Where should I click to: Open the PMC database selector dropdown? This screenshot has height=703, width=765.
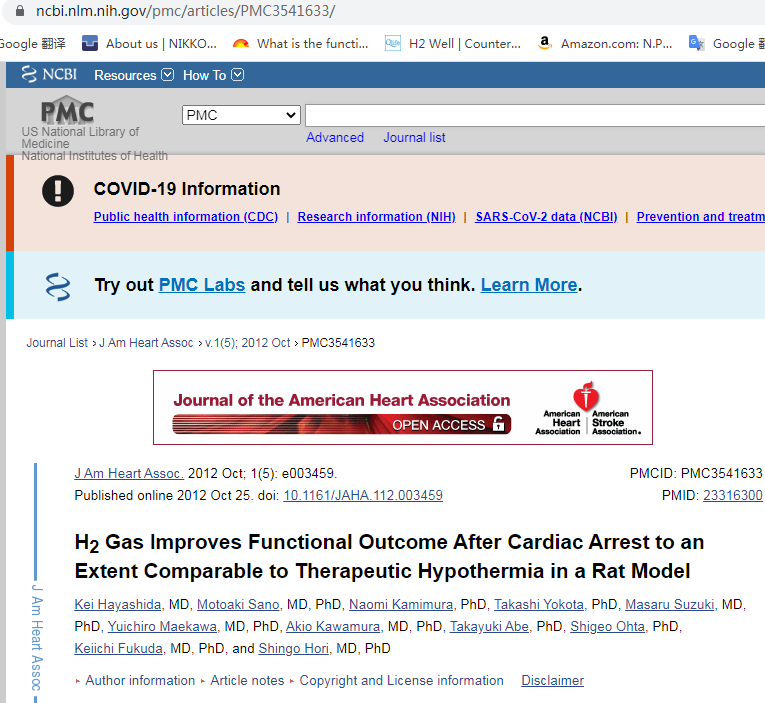point(241,115)
